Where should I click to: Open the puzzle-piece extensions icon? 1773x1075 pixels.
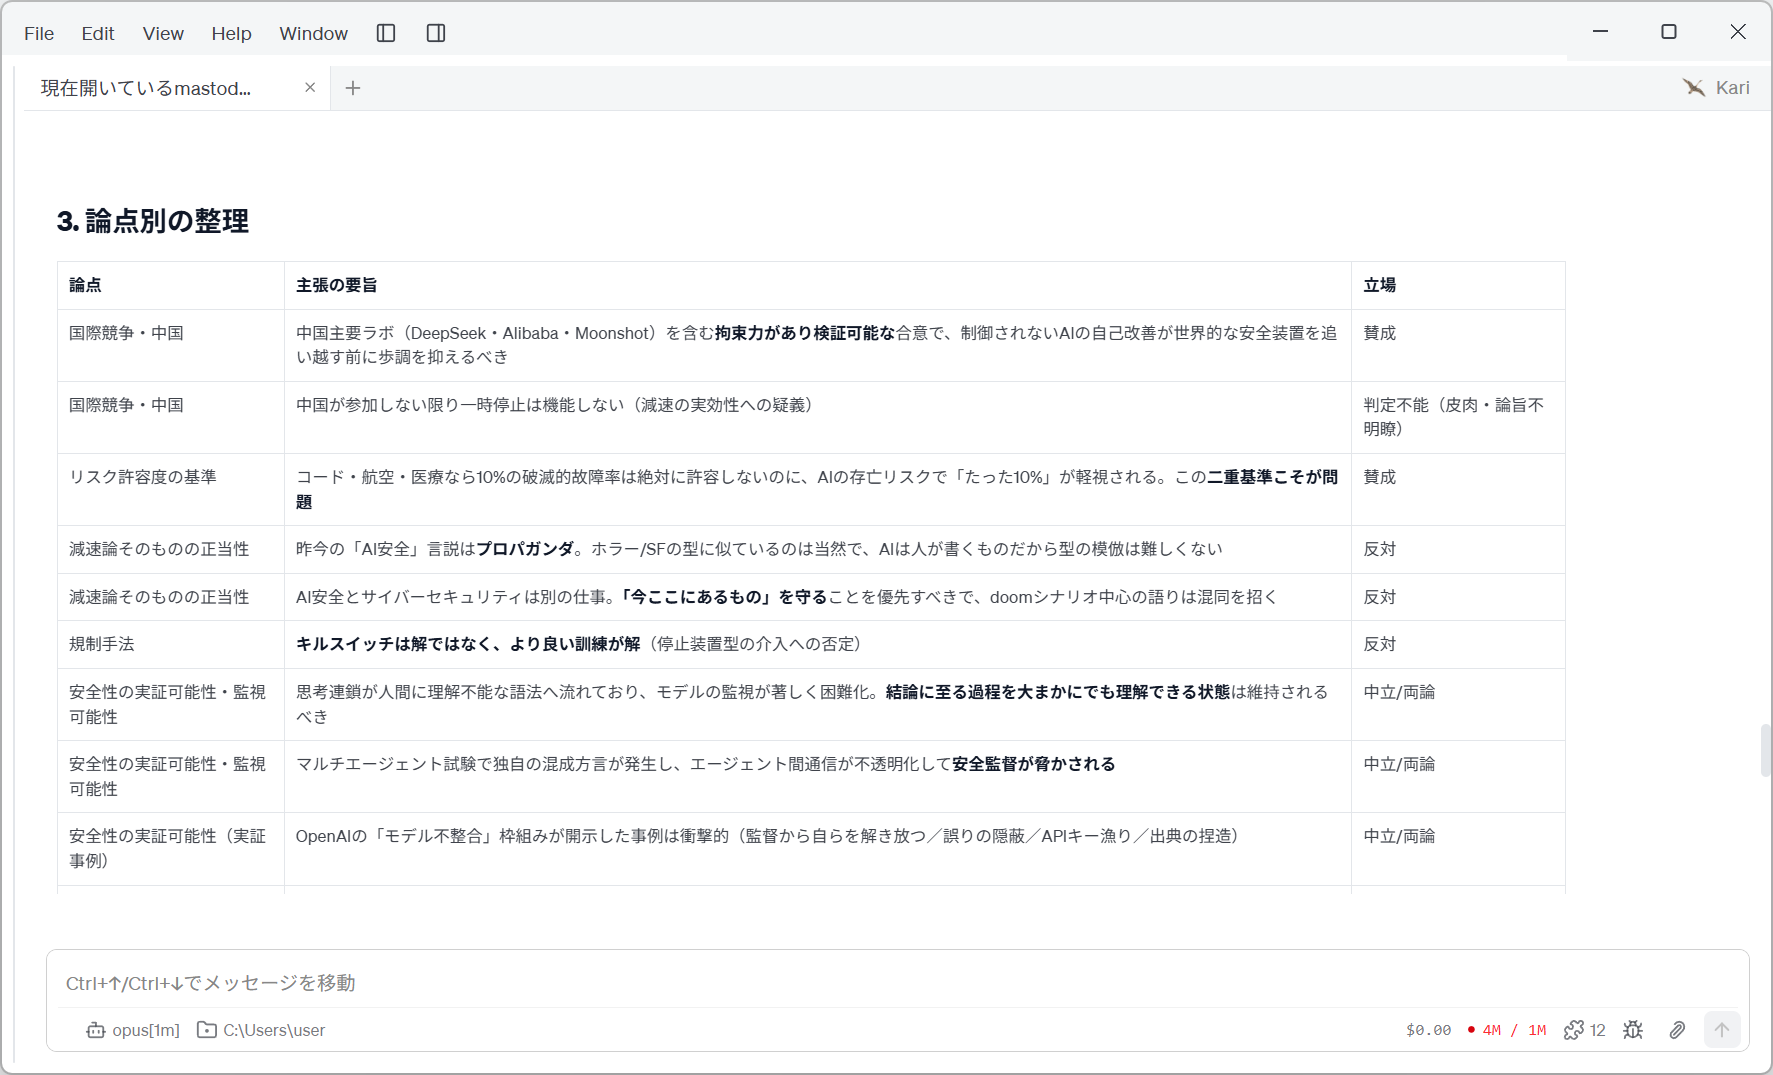[1574, 1030]
